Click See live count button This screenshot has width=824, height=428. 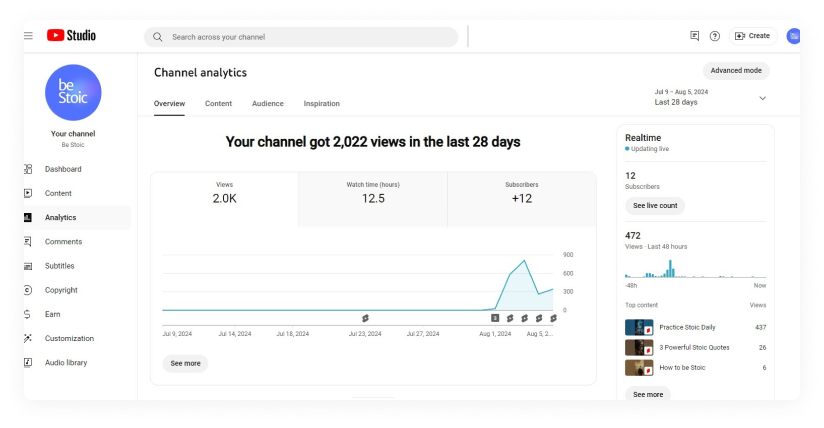pyautogui.click(x=654, y=205)
